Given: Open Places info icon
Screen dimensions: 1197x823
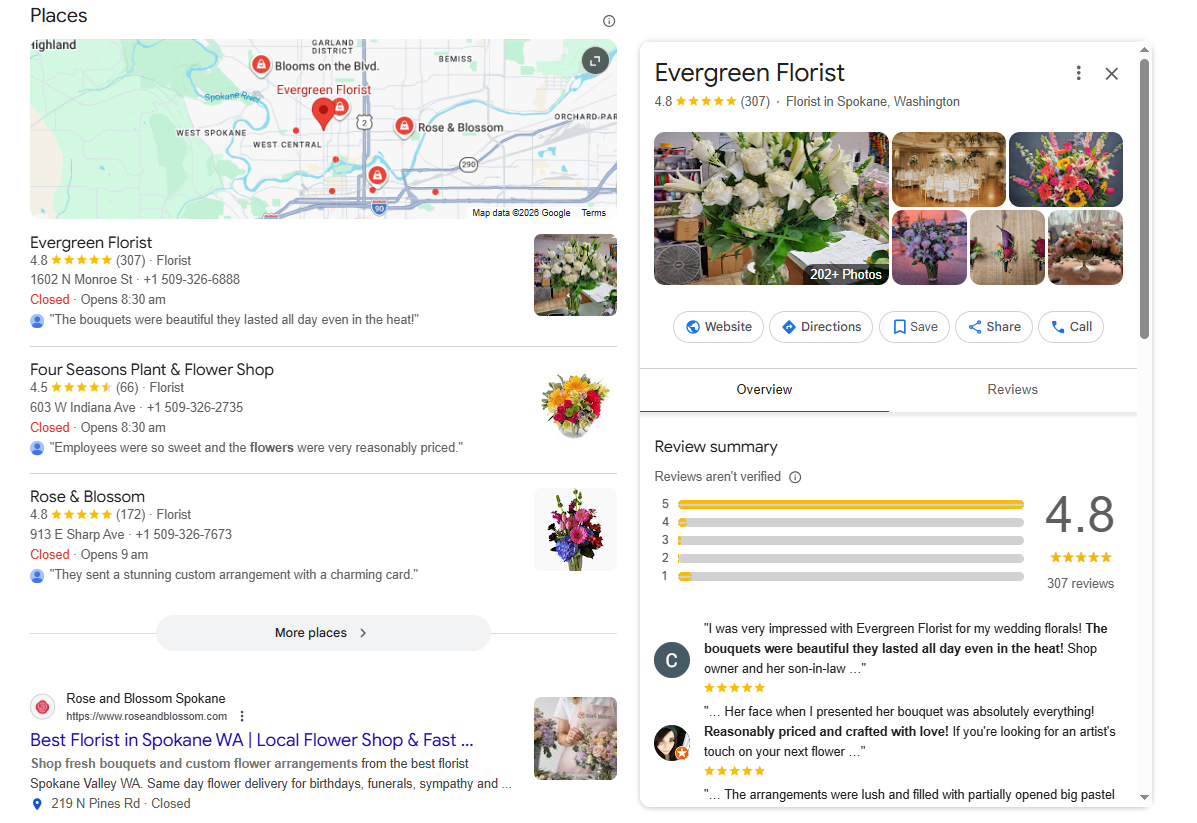Looking at the screenshot, I should click(x=608, y=21).
